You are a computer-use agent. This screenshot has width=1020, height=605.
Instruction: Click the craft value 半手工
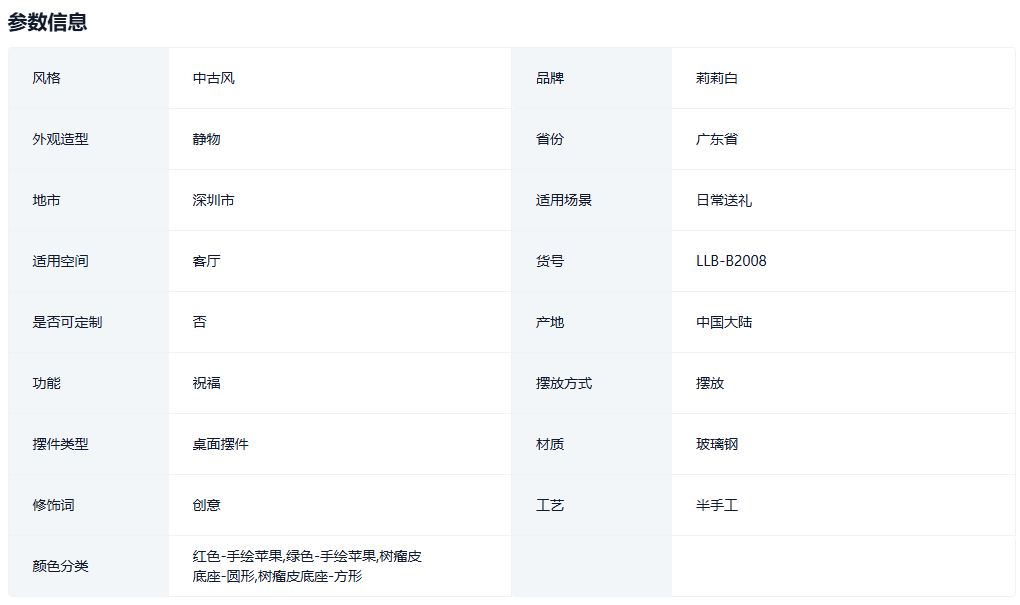(x=717, y=505)
